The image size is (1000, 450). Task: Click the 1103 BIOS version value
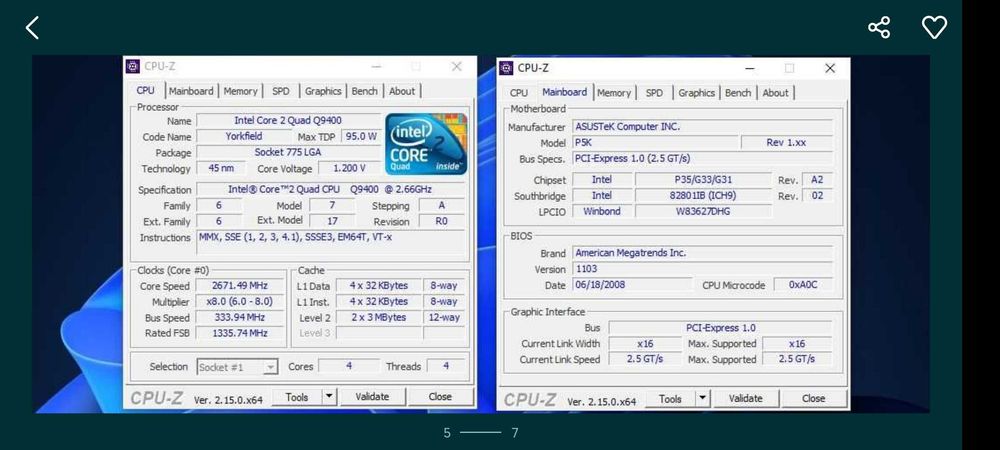click(703, 269)
